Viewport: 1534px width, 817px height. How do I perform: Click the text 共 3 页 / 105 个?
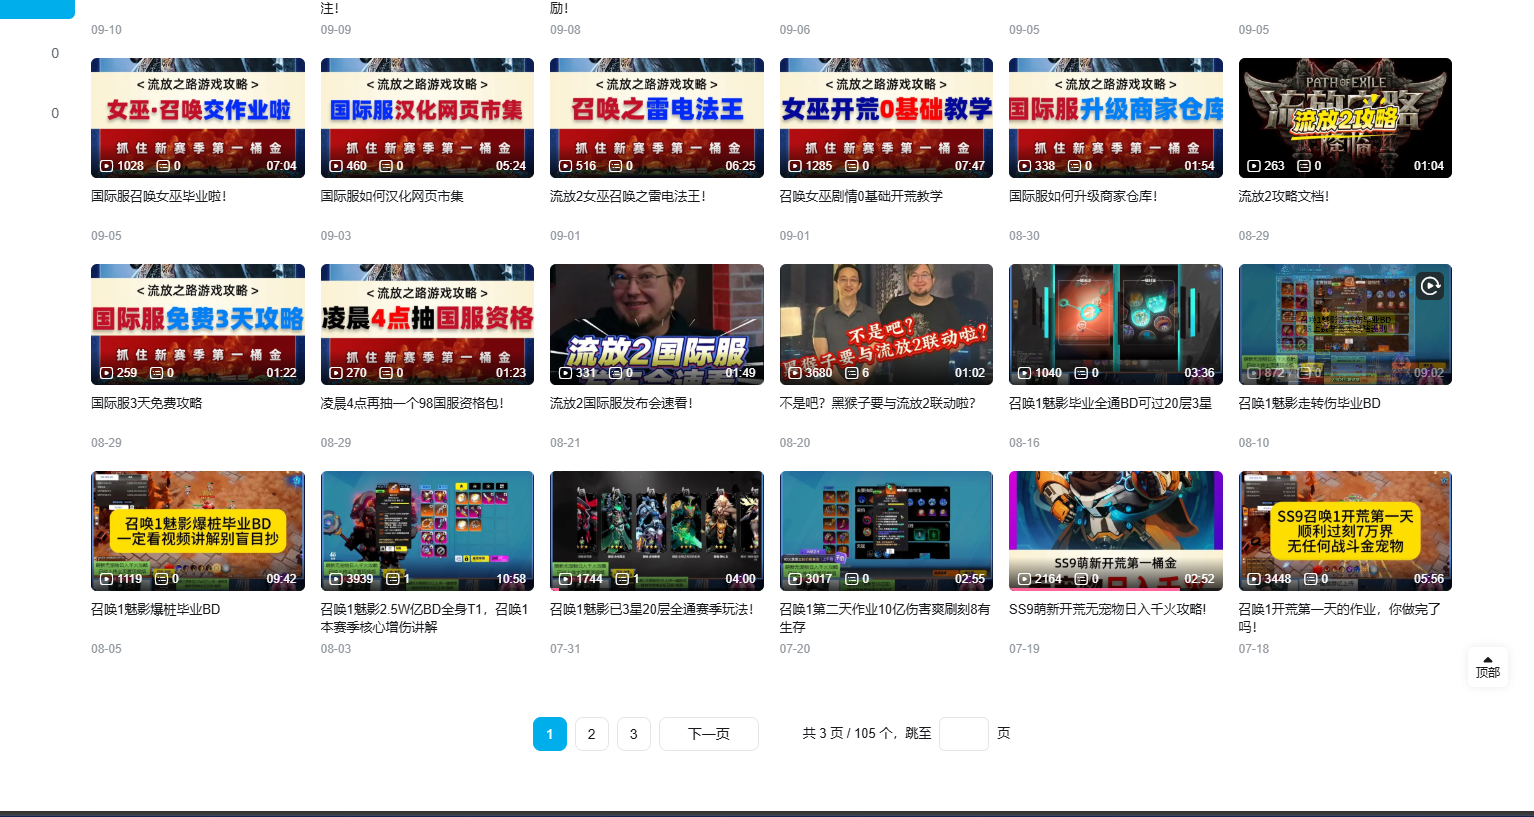pos(849,734)
